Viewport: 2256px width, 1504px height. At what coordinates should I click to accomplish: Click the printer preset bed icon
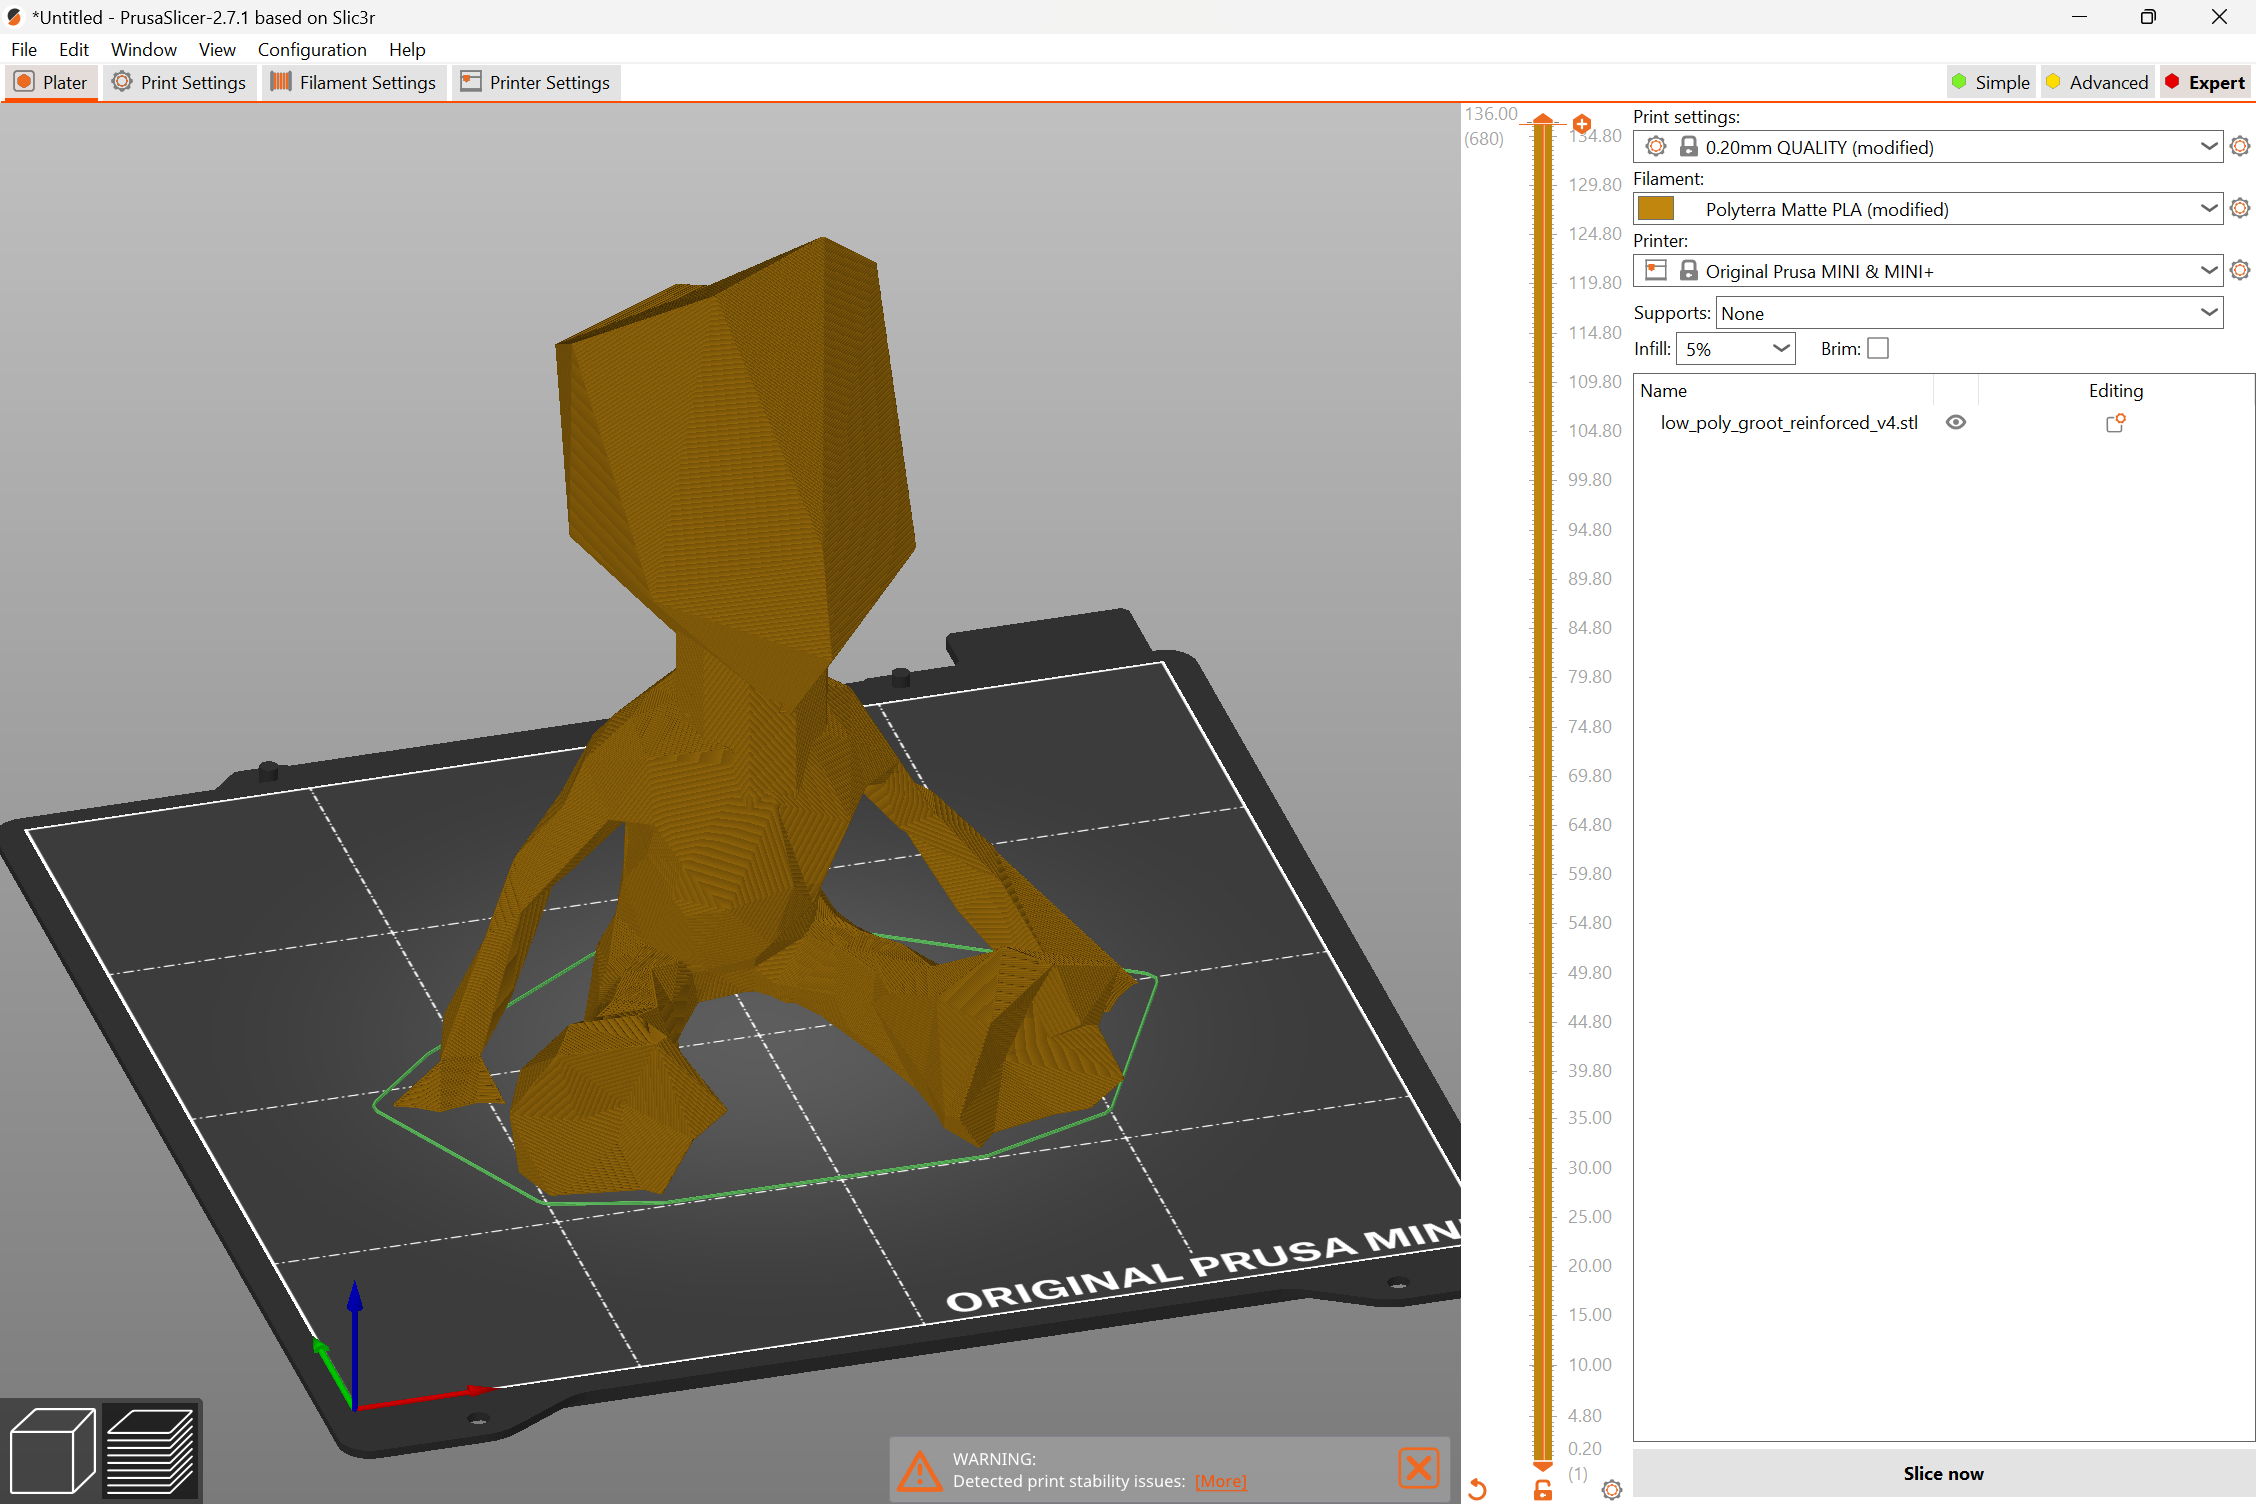1656,271
